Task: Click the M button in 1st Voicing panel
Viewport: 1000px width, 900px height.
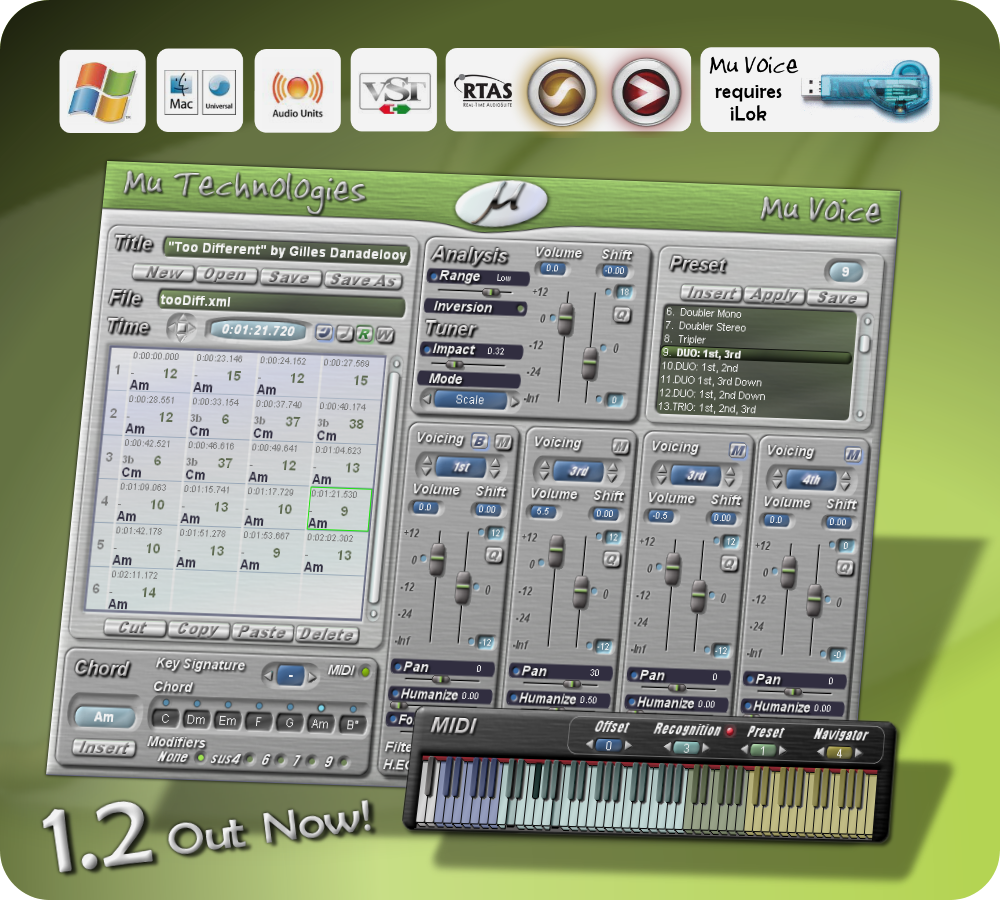Action: point(503,442)
